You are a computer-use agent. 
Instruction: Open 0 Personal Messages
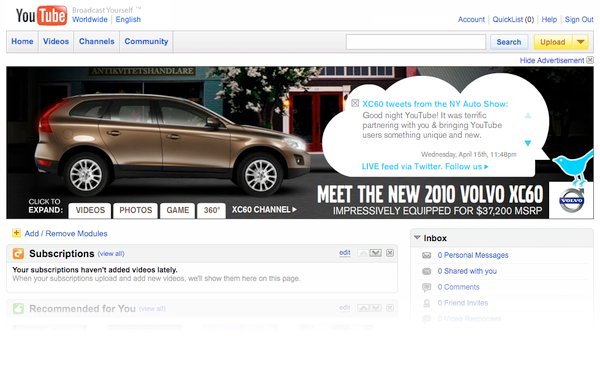point(473,255)
